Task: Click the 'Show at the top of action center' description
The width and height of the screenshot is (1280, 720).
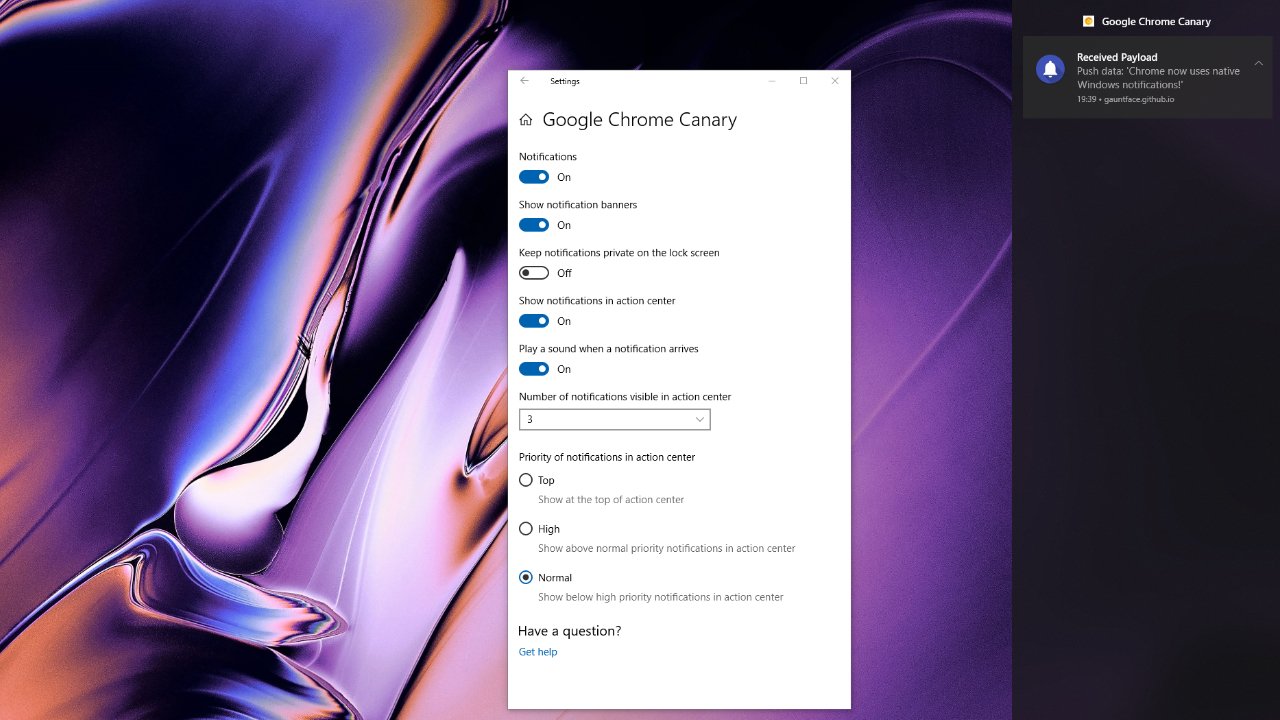Action: 611,500
